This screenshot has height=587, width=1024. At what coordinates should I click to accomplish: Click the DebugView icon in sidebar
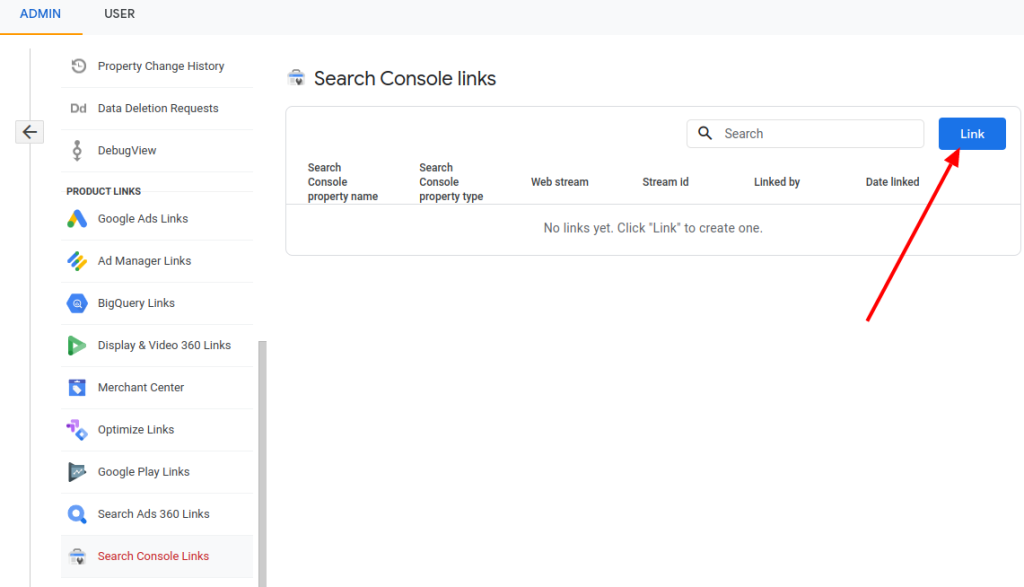pos(78,150)
